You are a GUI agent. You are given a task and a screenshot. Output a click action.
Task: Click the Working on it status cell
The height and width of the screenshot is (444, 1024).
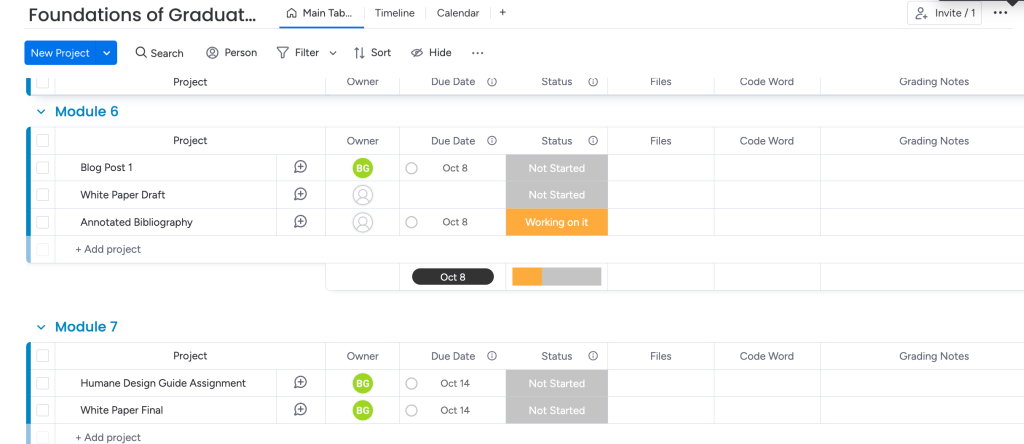(x=556, y=222)
